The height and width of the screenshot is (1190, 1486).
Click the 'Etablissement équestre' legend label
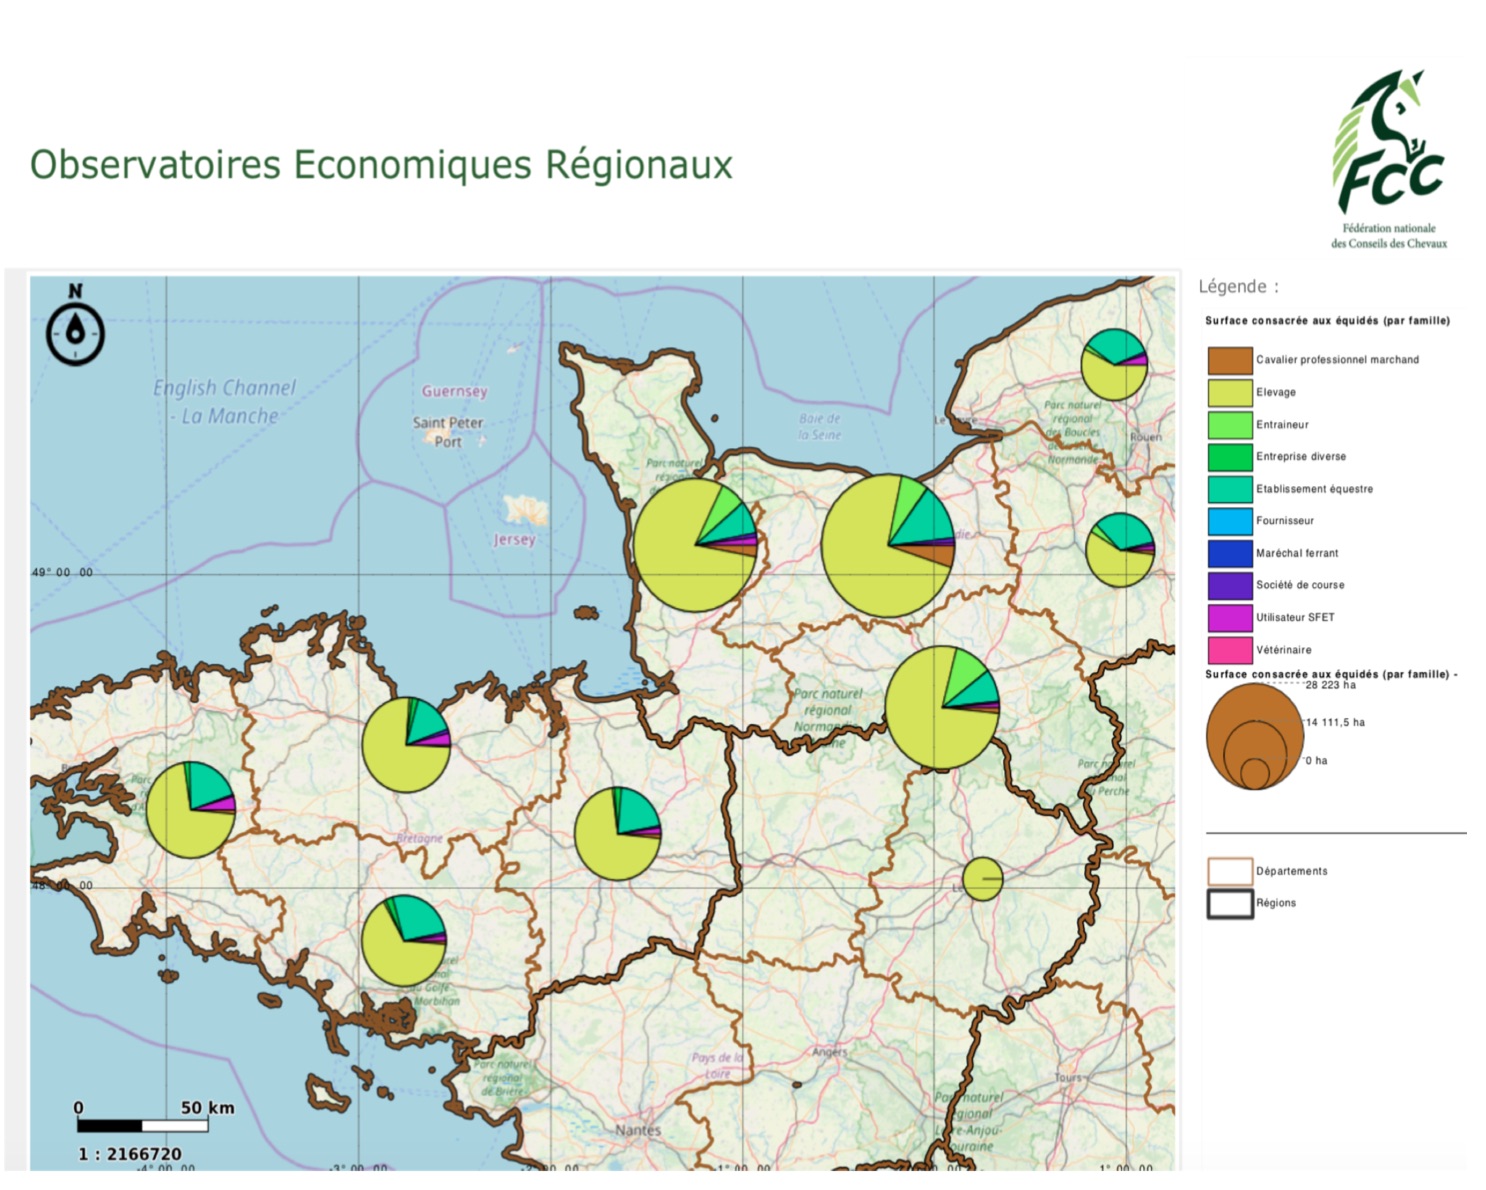1314,489
